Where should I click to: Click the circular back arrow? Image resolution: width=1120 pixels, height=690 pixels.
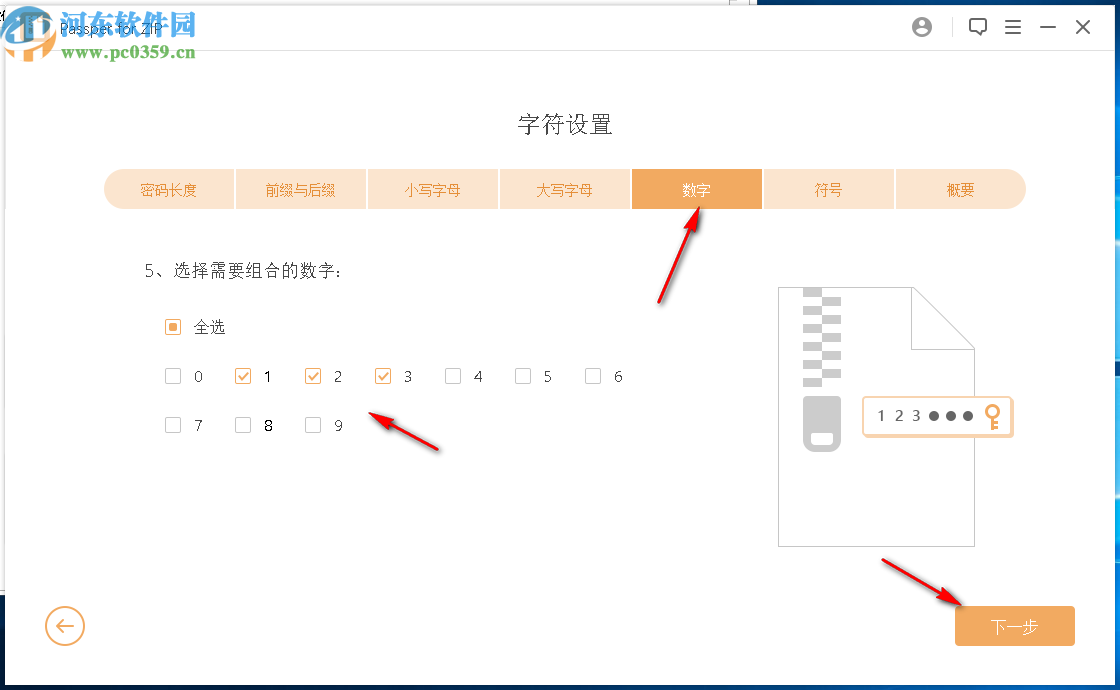[x=65, y=626]
